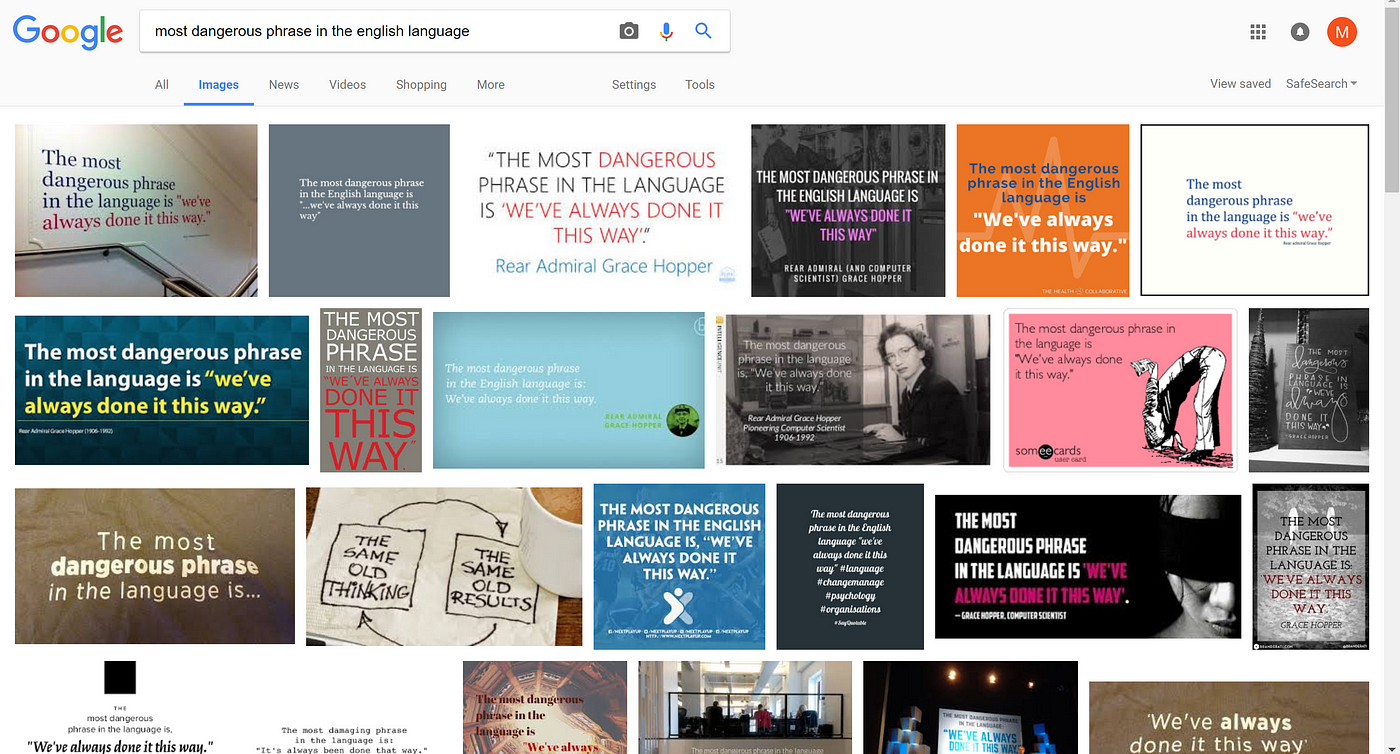Click the Google logo
The width and height of the screenshot is (1400, 754).
(68, 33)
